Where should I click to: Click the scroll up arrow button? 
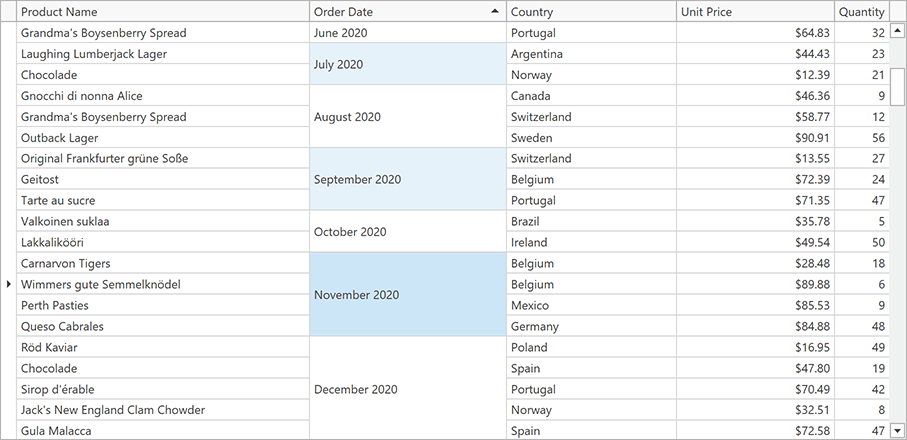pos(897,32)
